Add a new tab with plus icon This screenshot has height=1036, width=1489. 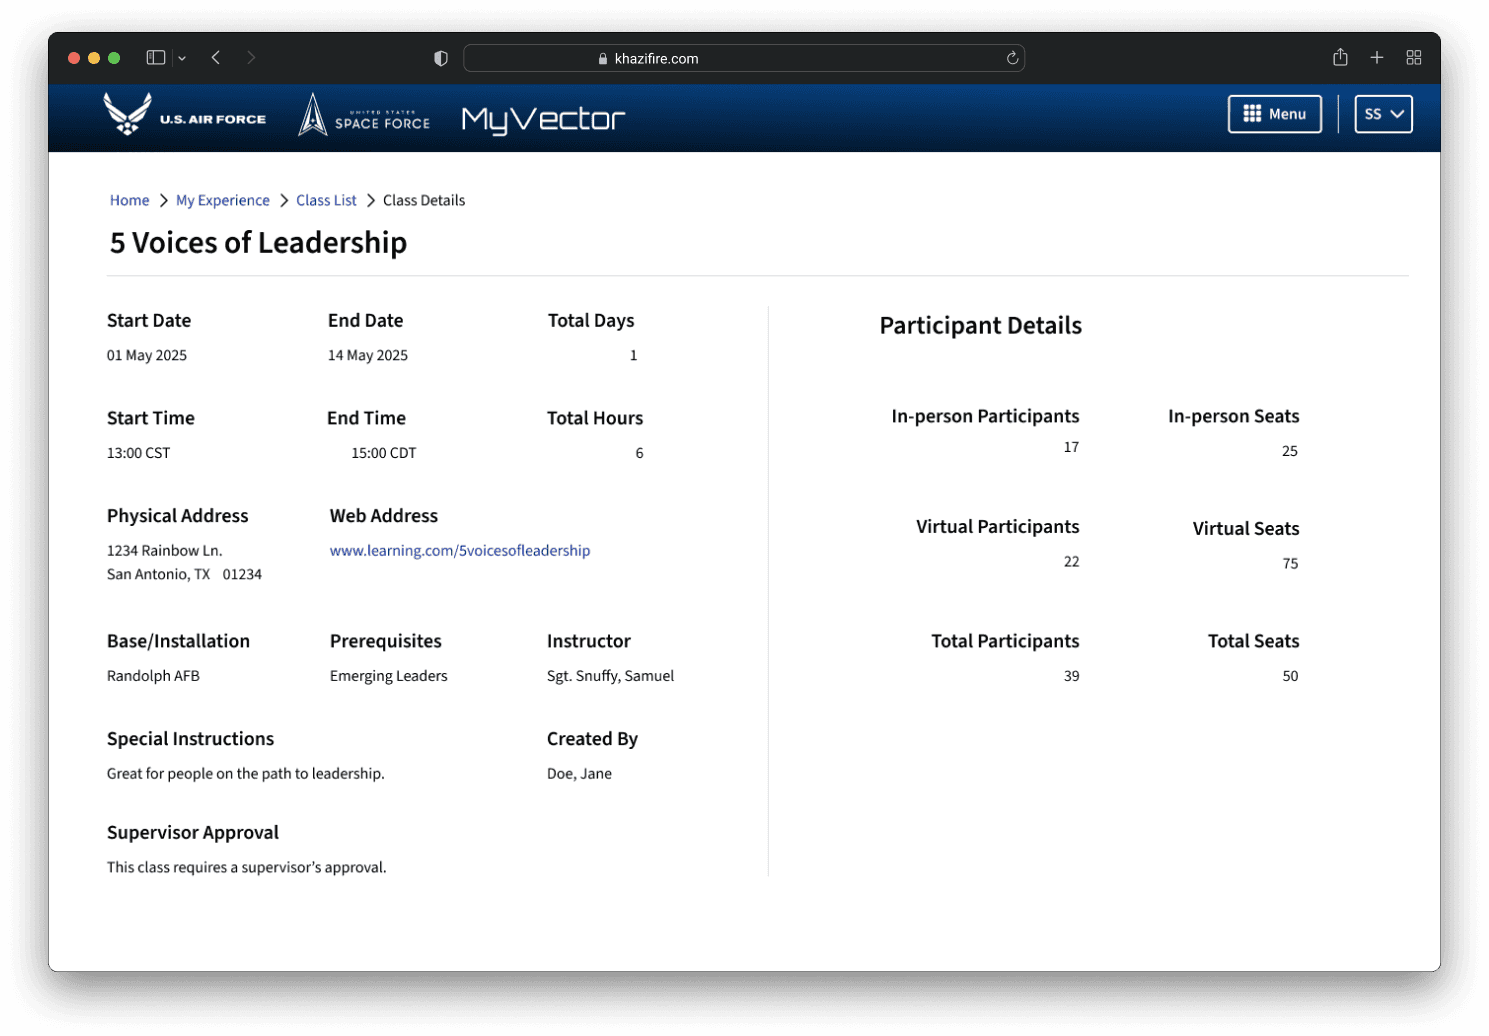coord(1377,58)
